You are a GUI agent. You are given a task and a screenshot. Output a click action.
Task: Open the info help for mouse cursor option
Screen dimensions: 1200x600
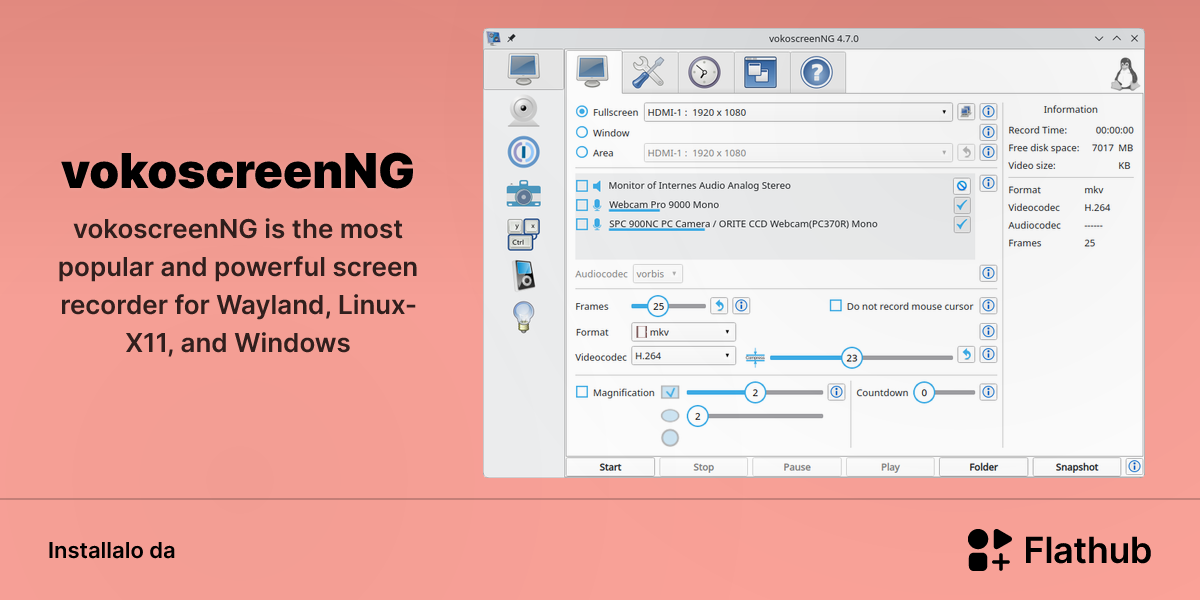pos(988,306)
